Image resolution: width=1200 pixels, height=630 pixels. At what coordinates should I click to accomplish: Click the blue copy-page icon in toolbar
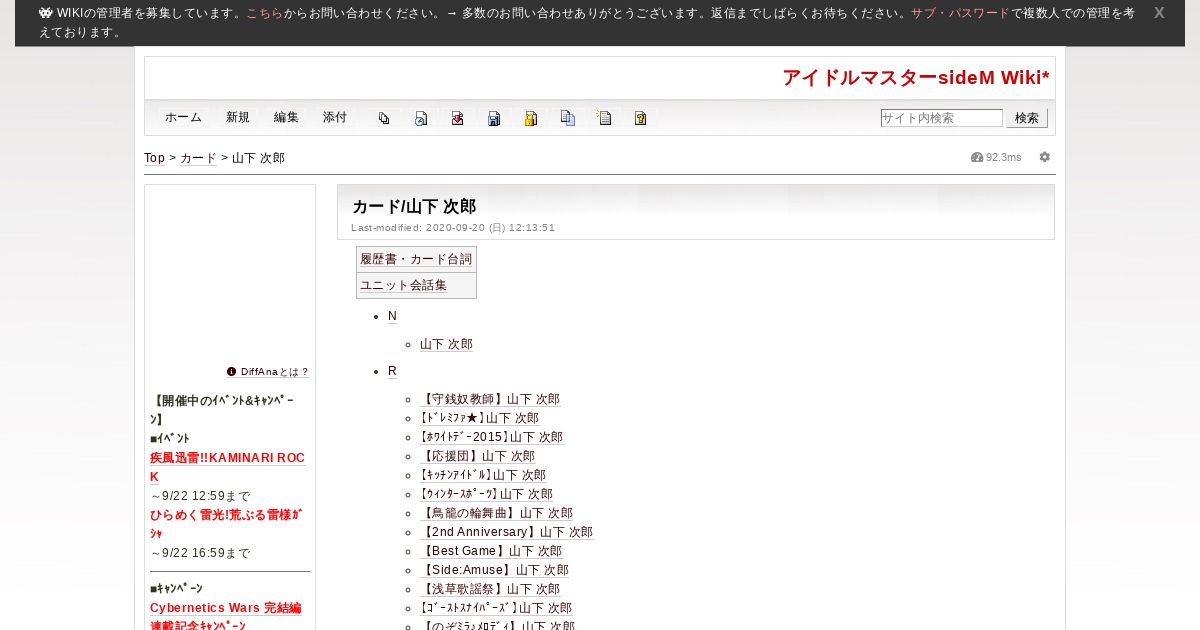pyautogui.click(x=567, y=118)
